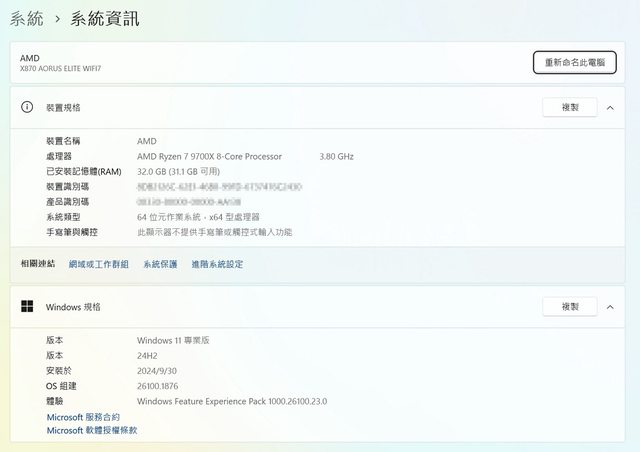This screenshot has height=452, width=640.
Task: Click the Windows logo icon beside Windows 規格
Action: click(x=27, y=307)
